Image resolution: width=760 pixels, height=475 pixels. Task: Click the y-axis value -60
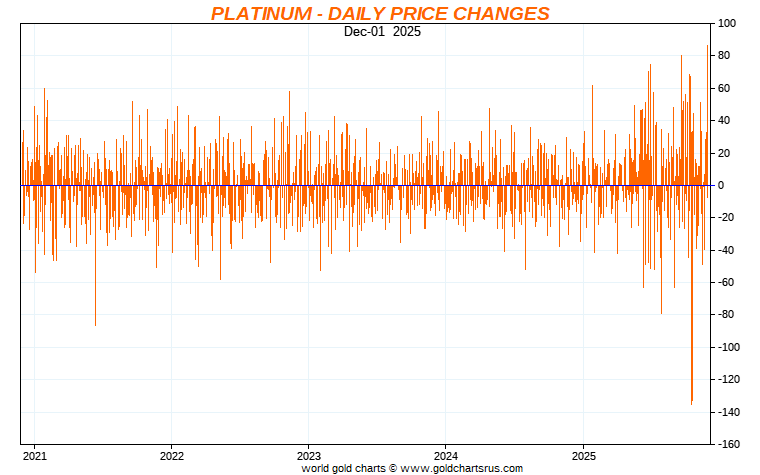point(726,283)
